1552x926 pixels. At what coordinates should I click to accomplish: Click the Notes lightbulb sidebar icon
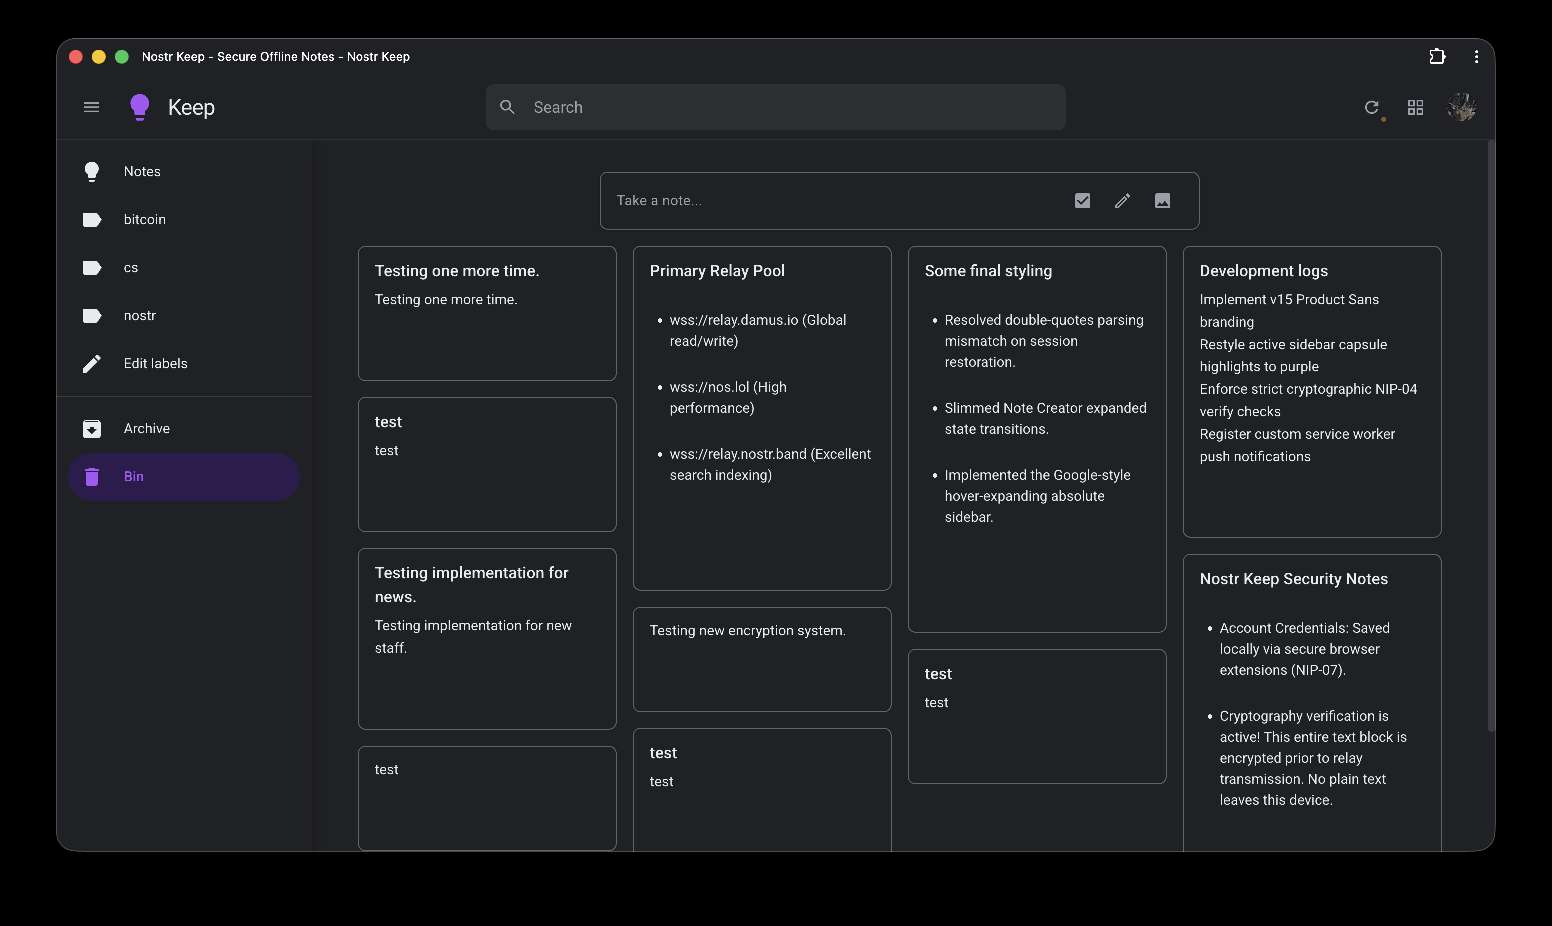point(92,172)
